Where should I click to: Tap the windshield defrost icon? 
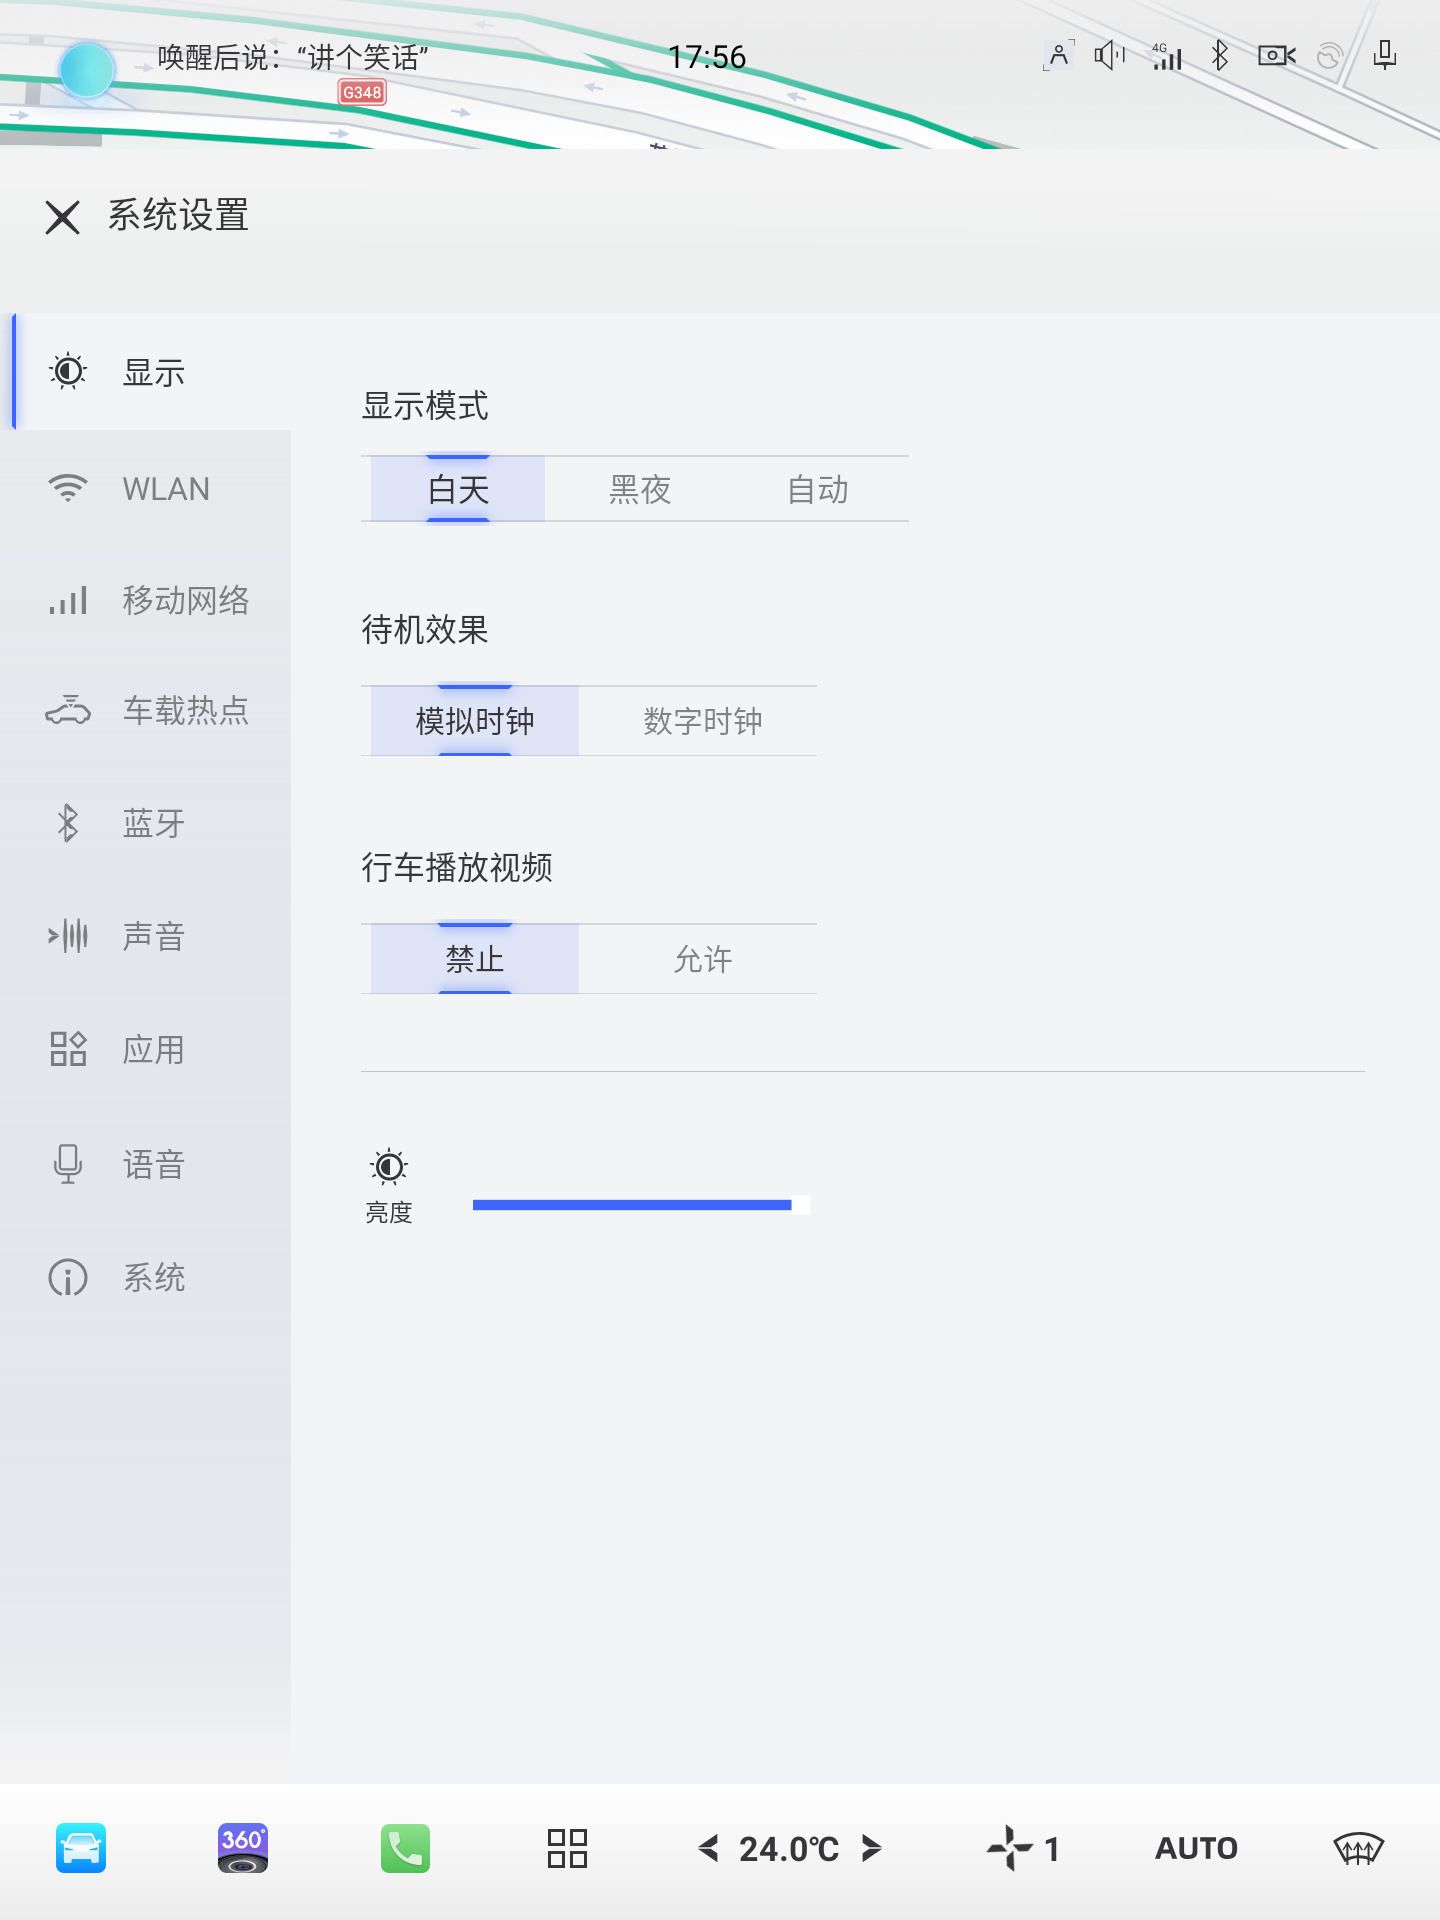[1358, 1848]
